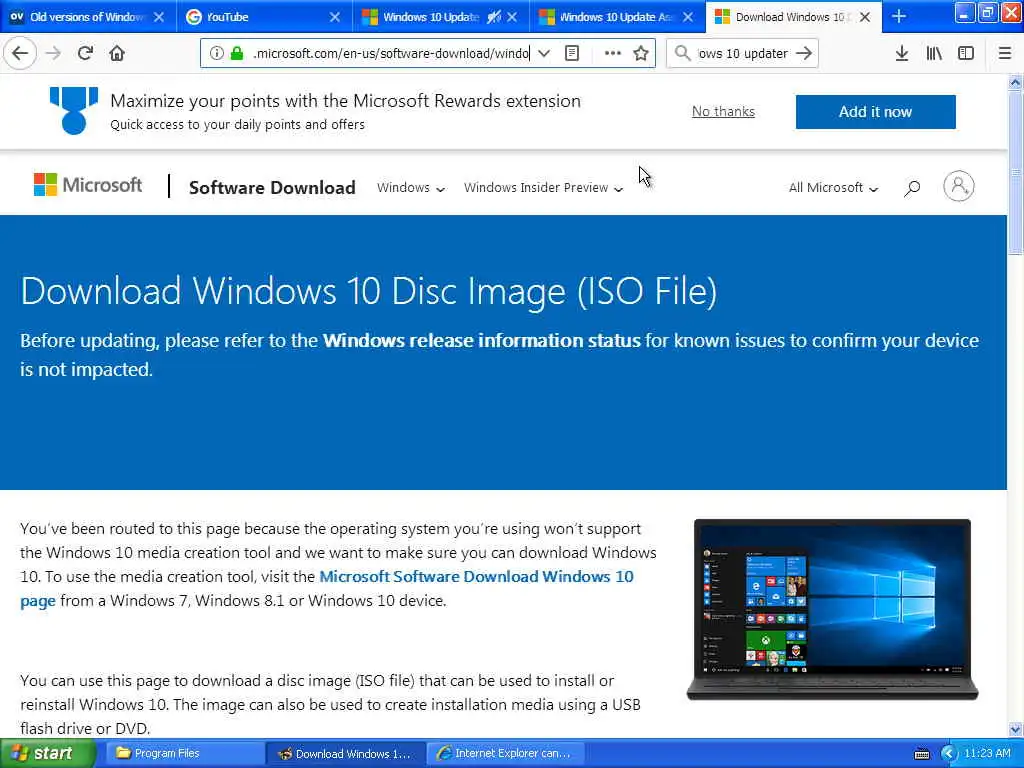Click the search box text field
Viewport: 1024px width, 768px height.
(743, 53)
